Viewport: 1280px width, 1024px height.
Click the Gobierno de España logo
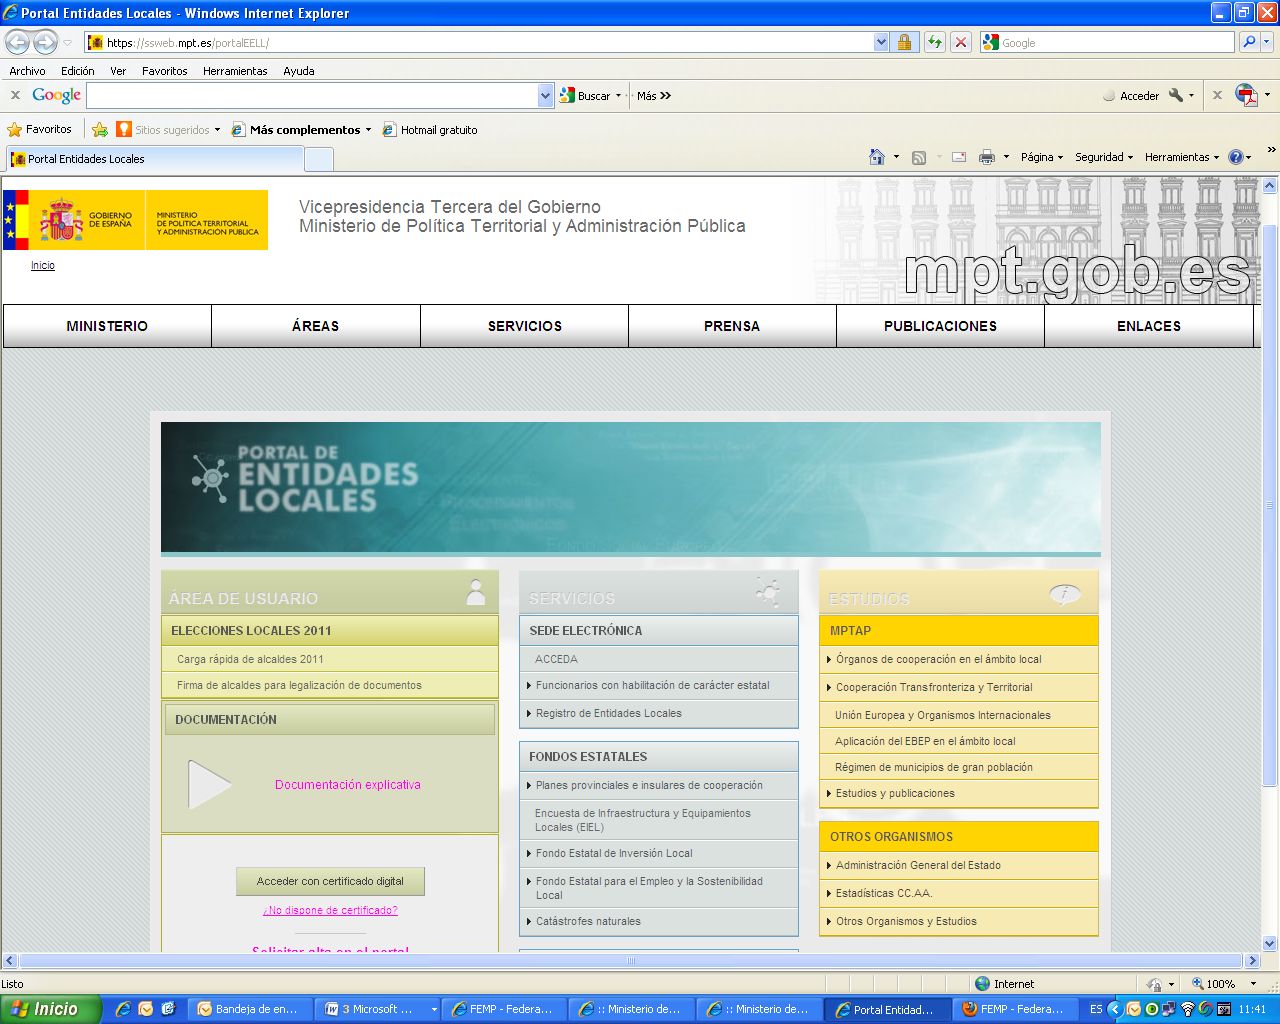[x=135, y=220]
